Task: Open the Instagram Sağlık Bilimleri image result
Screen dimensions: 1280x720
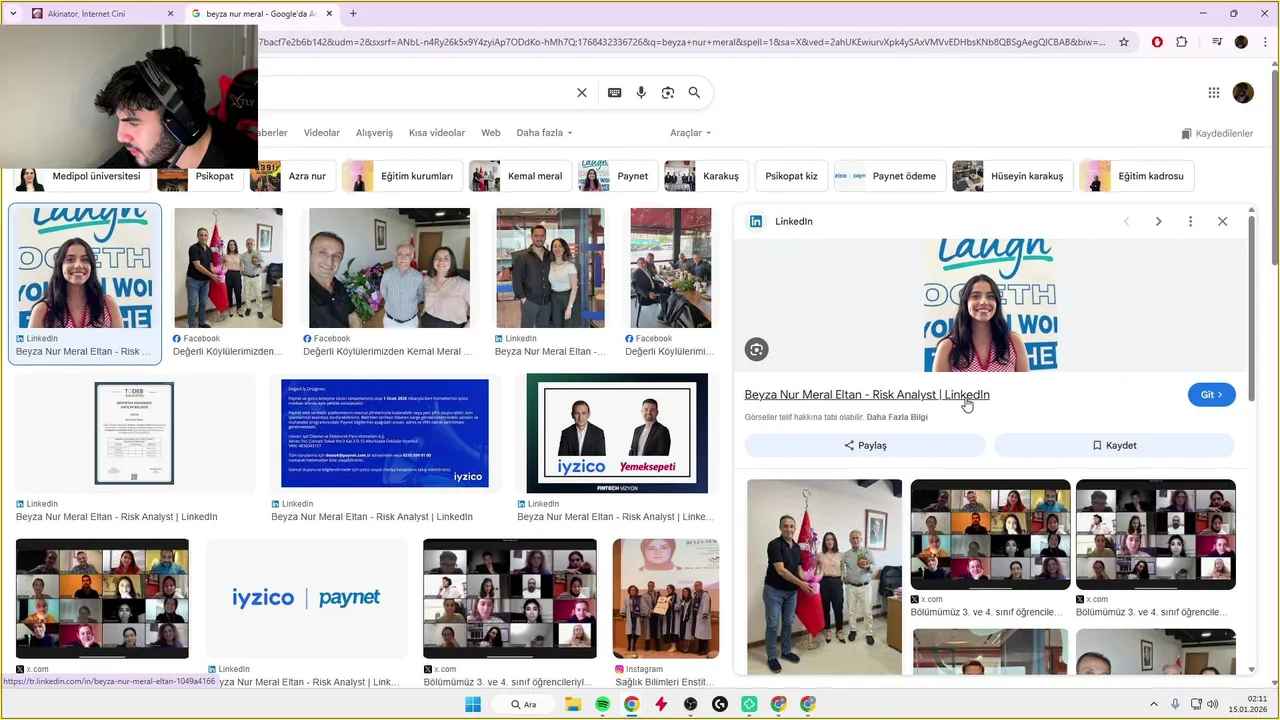Action: point(665,598)
